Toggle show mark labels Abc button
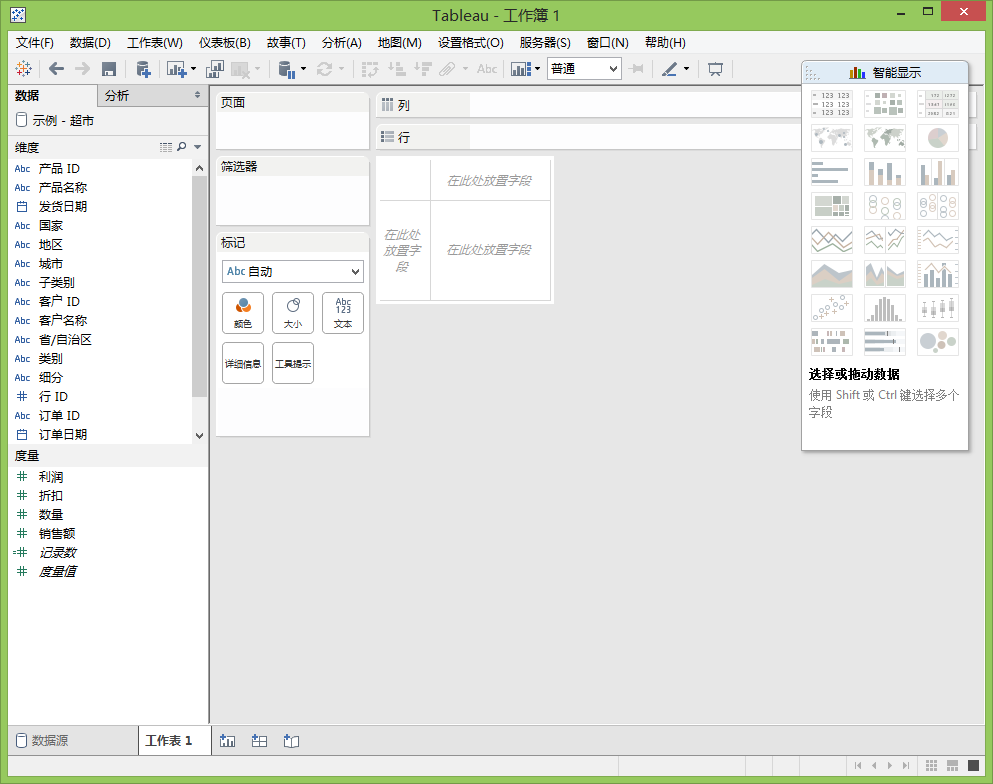The width and height of the screenshot is (993, 784). coord(487,68)
